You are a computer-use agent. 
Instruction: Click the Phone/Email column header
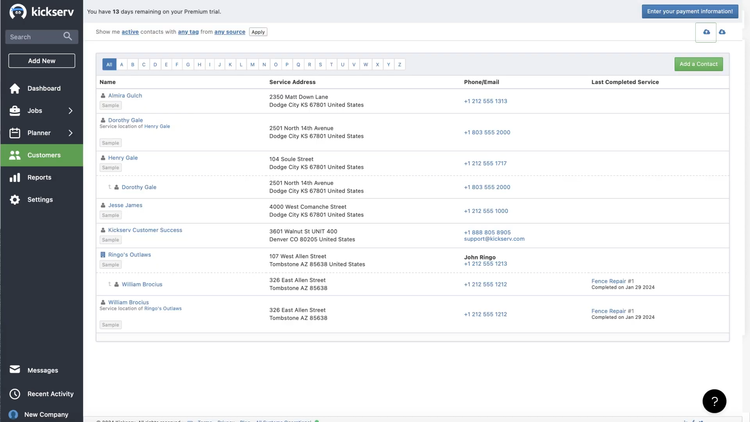click(481, 82)
